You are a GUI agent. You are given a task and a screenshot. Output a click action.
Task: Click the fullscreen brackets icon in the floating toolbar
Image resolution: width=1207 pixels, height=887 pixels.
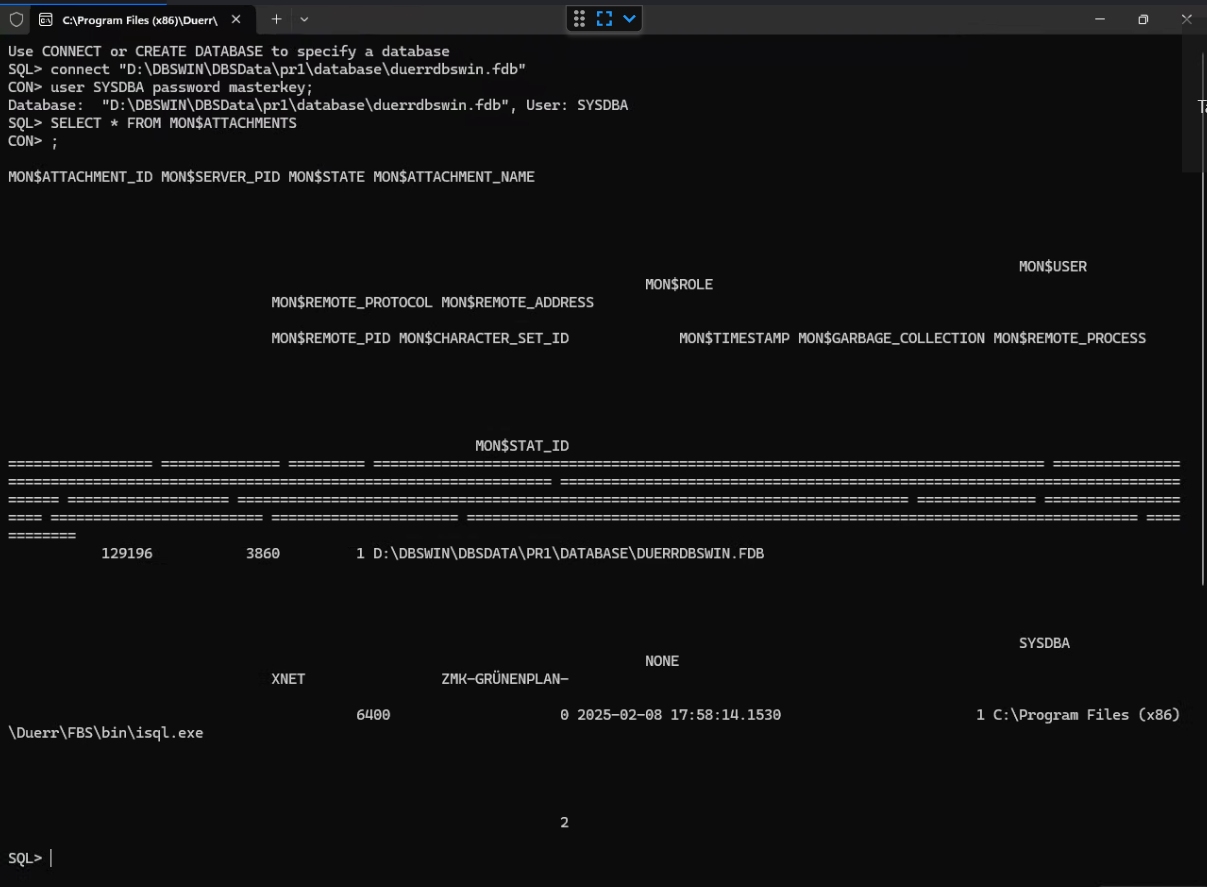(x=604, y=19)
